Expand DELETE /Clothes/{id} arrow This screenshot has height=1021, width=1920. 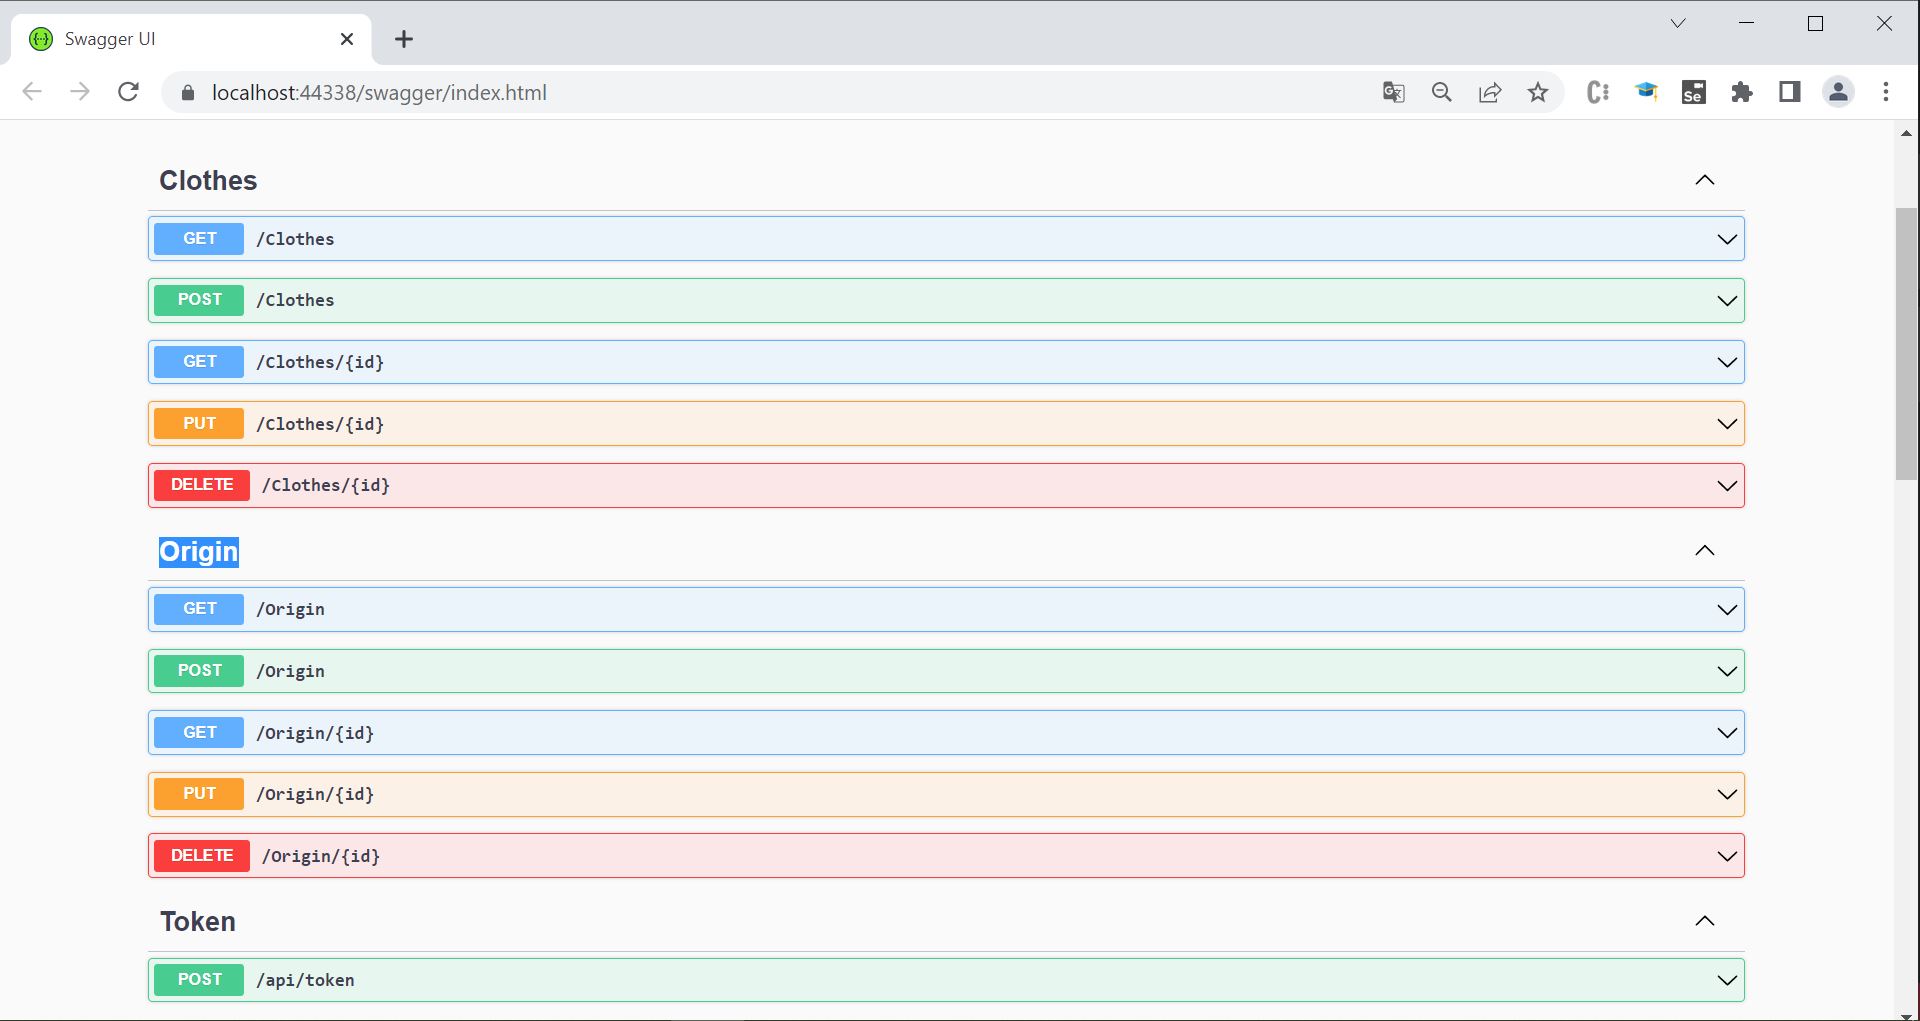pos(1727,486)
